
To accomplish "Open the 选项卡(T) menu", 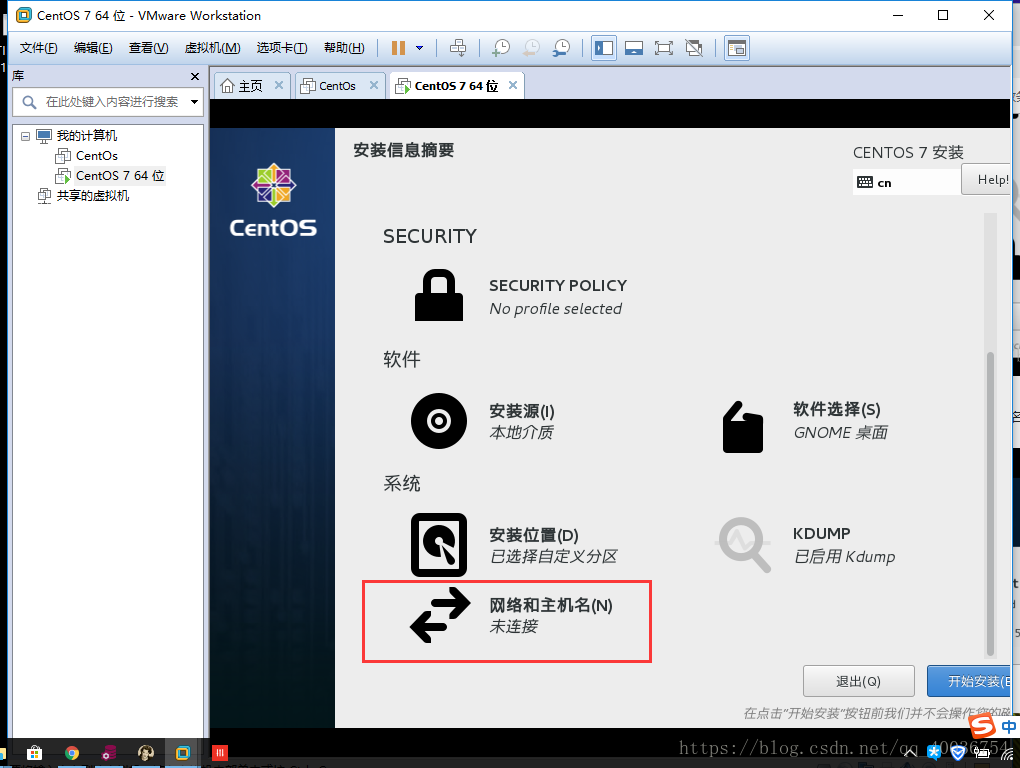I will point(282,48).
